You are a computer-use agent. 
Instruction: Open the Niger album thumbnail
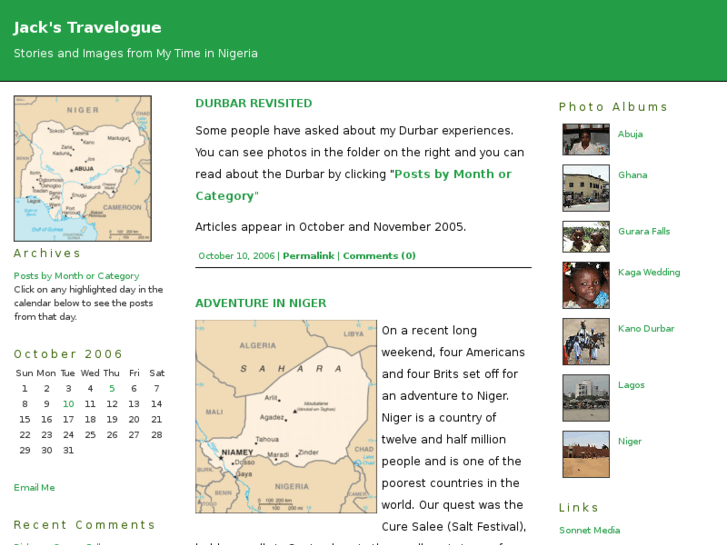click(x=586, y=454)
